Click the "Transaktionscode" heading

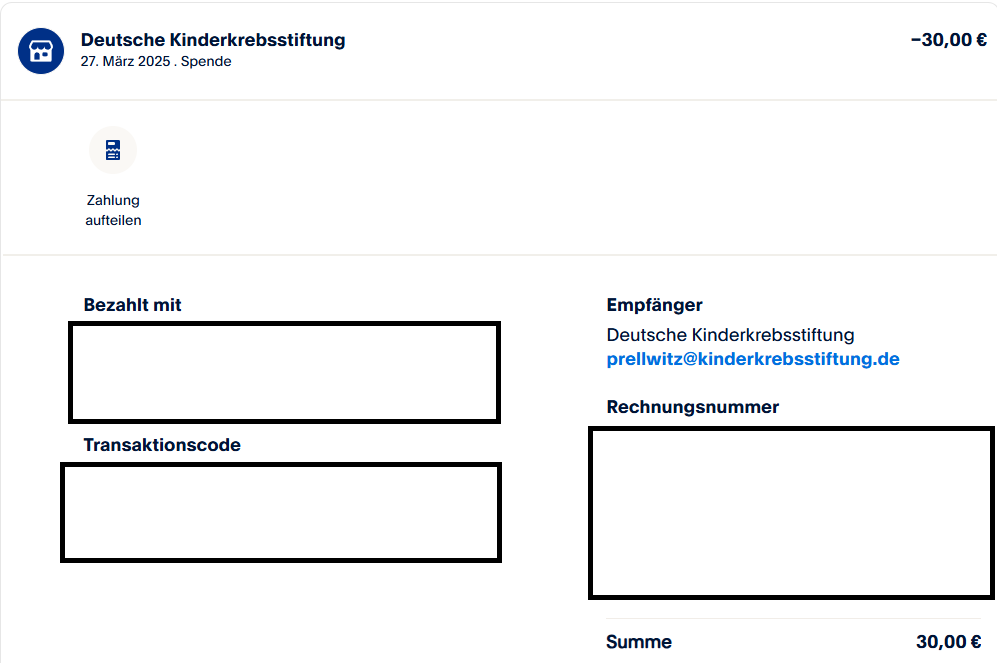point(162,445)
